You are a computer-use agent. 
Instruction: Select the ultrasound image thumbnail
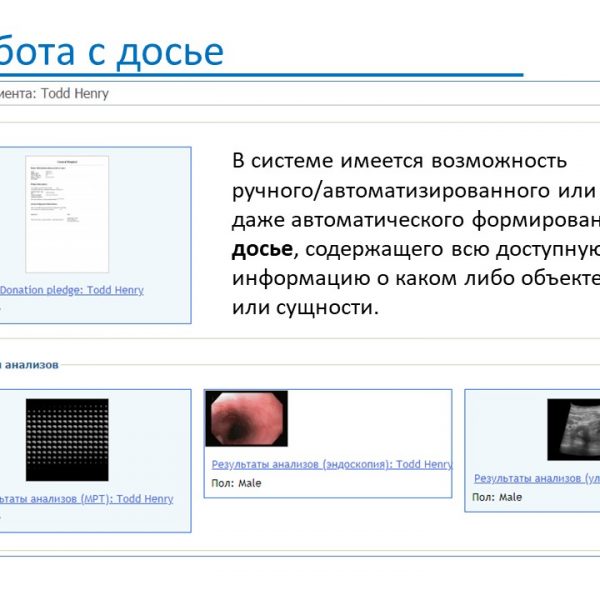point(574,430)
